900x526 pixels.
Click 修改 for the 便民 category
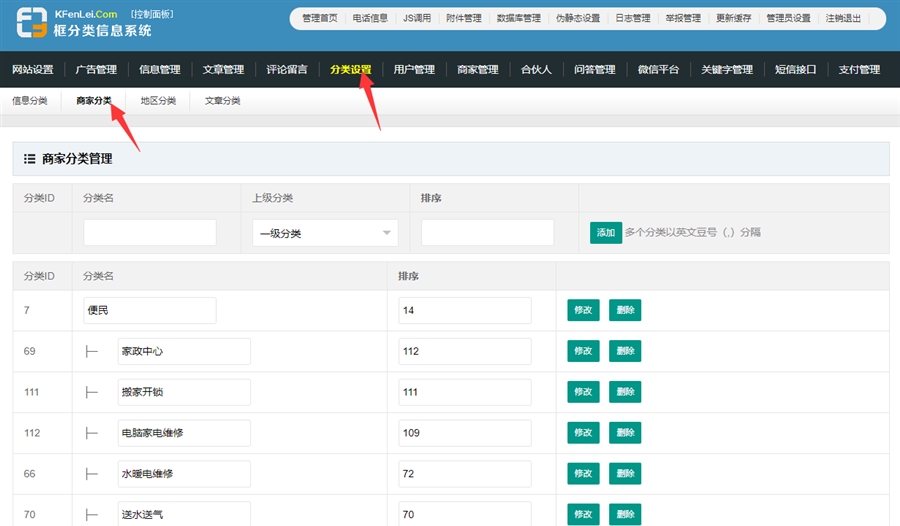[584, 311]
